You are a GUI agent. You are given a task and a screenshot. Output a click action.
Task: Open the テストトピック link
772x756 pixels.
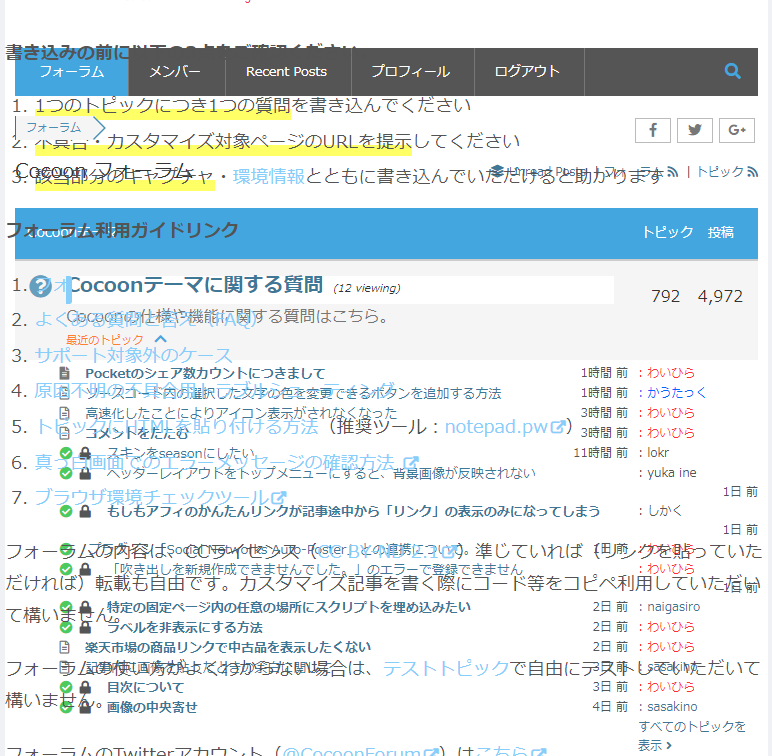(x=446, y=668)
